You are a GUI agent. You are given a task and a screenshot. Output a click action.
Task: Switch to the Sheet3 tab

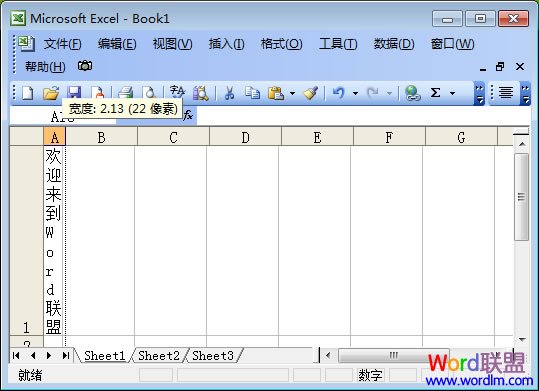click(213, 356)
